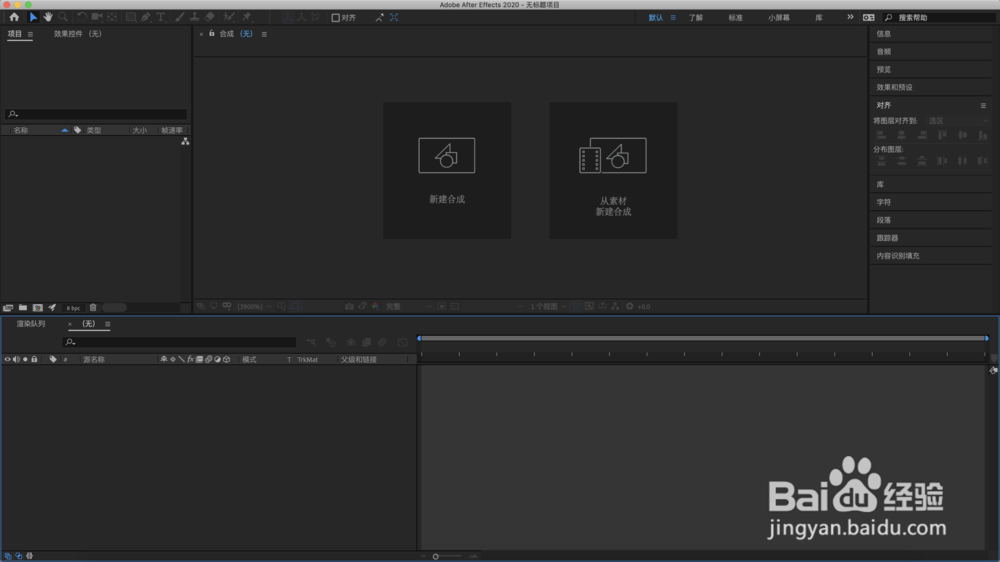1000x562 pixels.
Task: Click the label tag column icon in Project panel
Action: click(x=77, y=130)
